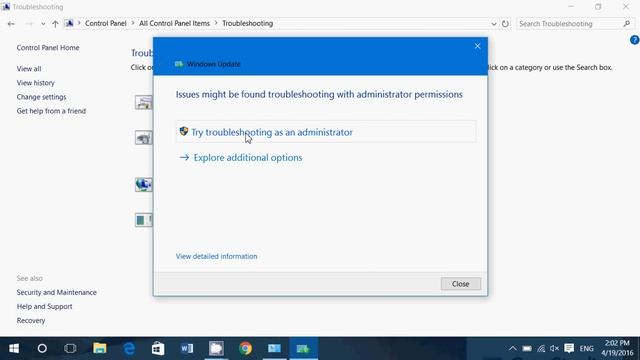Click the Network and Internet category icon
This screenshot has width=640, height=360.
[144, 184]
